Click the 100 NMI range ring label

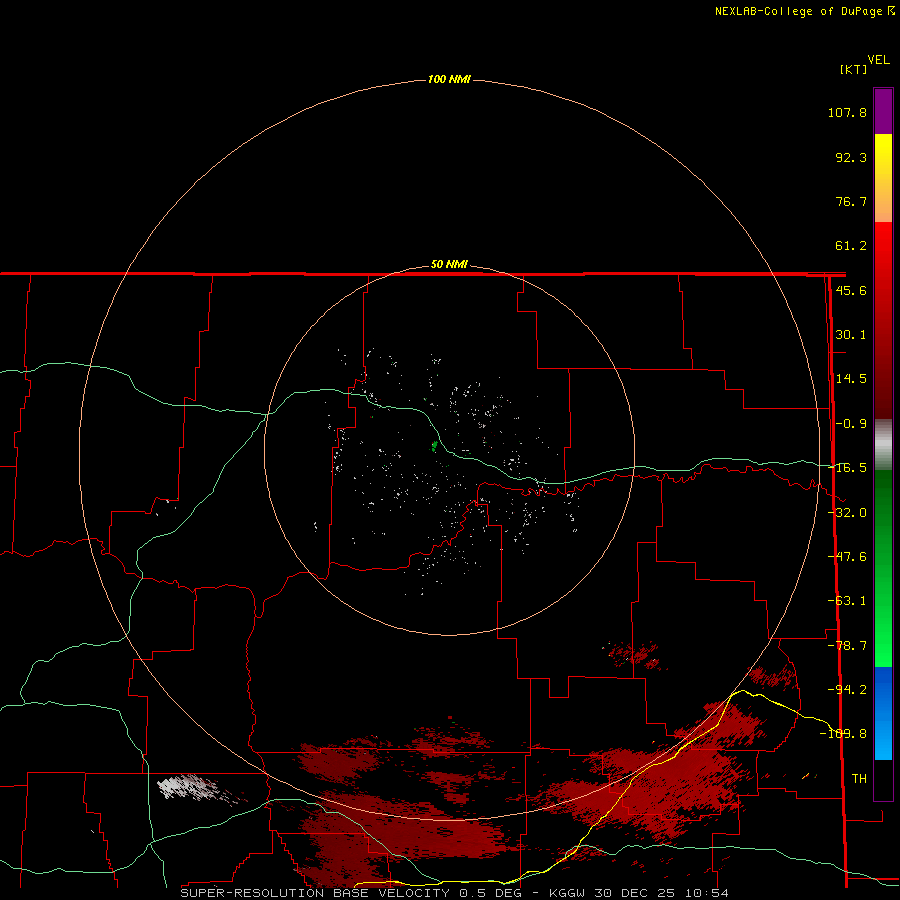tap(449, 79)
